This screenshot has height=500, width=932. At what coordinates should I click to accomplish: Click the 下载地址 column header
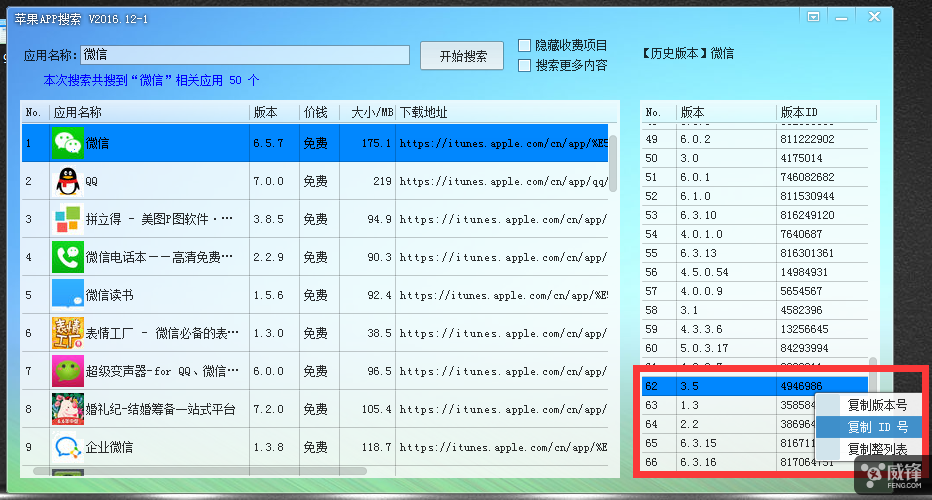pyautogui.click(x=502, y=112)
